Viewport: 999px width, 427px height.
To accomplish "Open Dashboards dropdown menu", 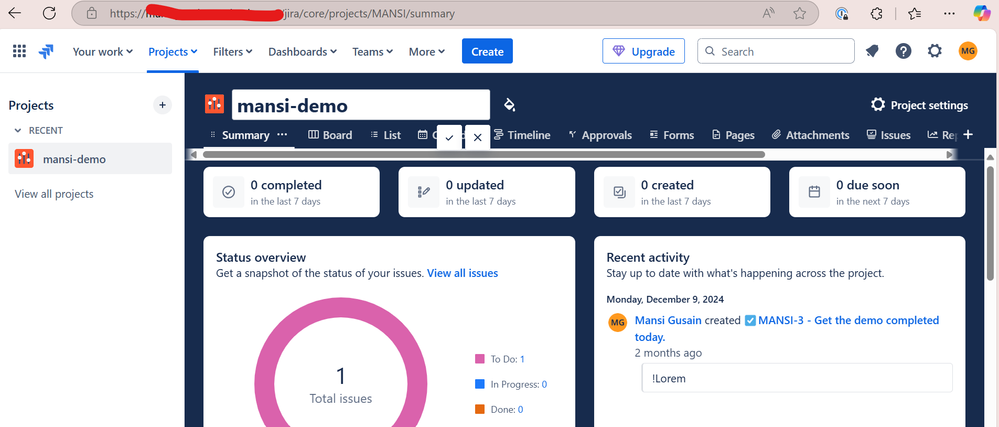I will [x=302, y=52].
